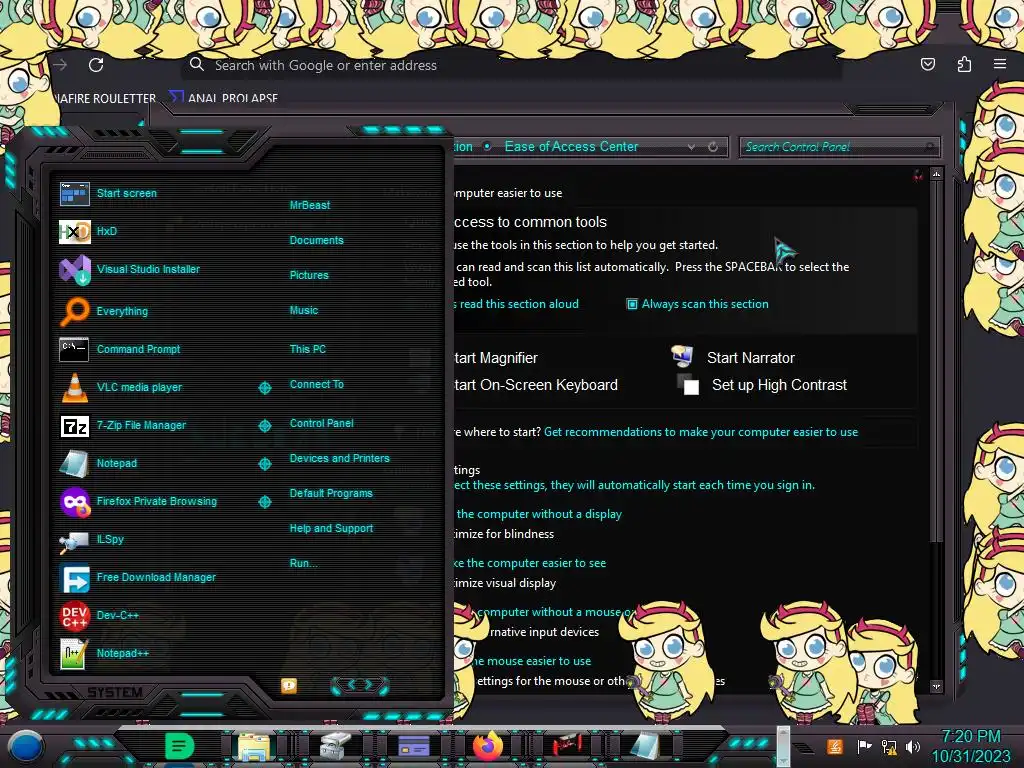
Task: Click the Firefox address search bar
Action: [x=511, y=65]
